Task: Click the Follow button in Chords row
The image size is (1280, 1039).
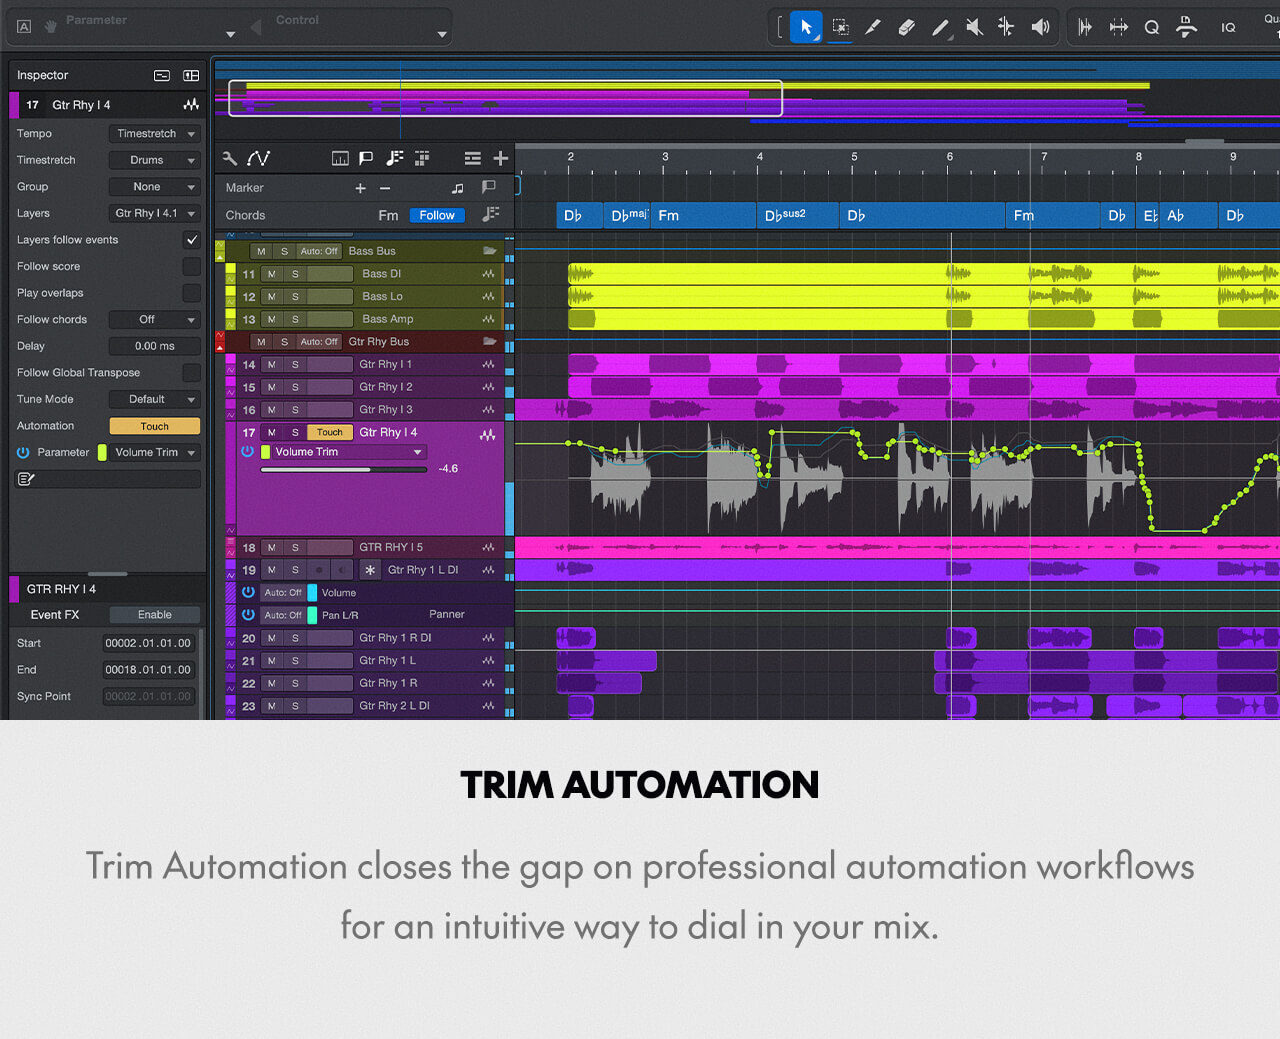Action: tap(437, 215)
